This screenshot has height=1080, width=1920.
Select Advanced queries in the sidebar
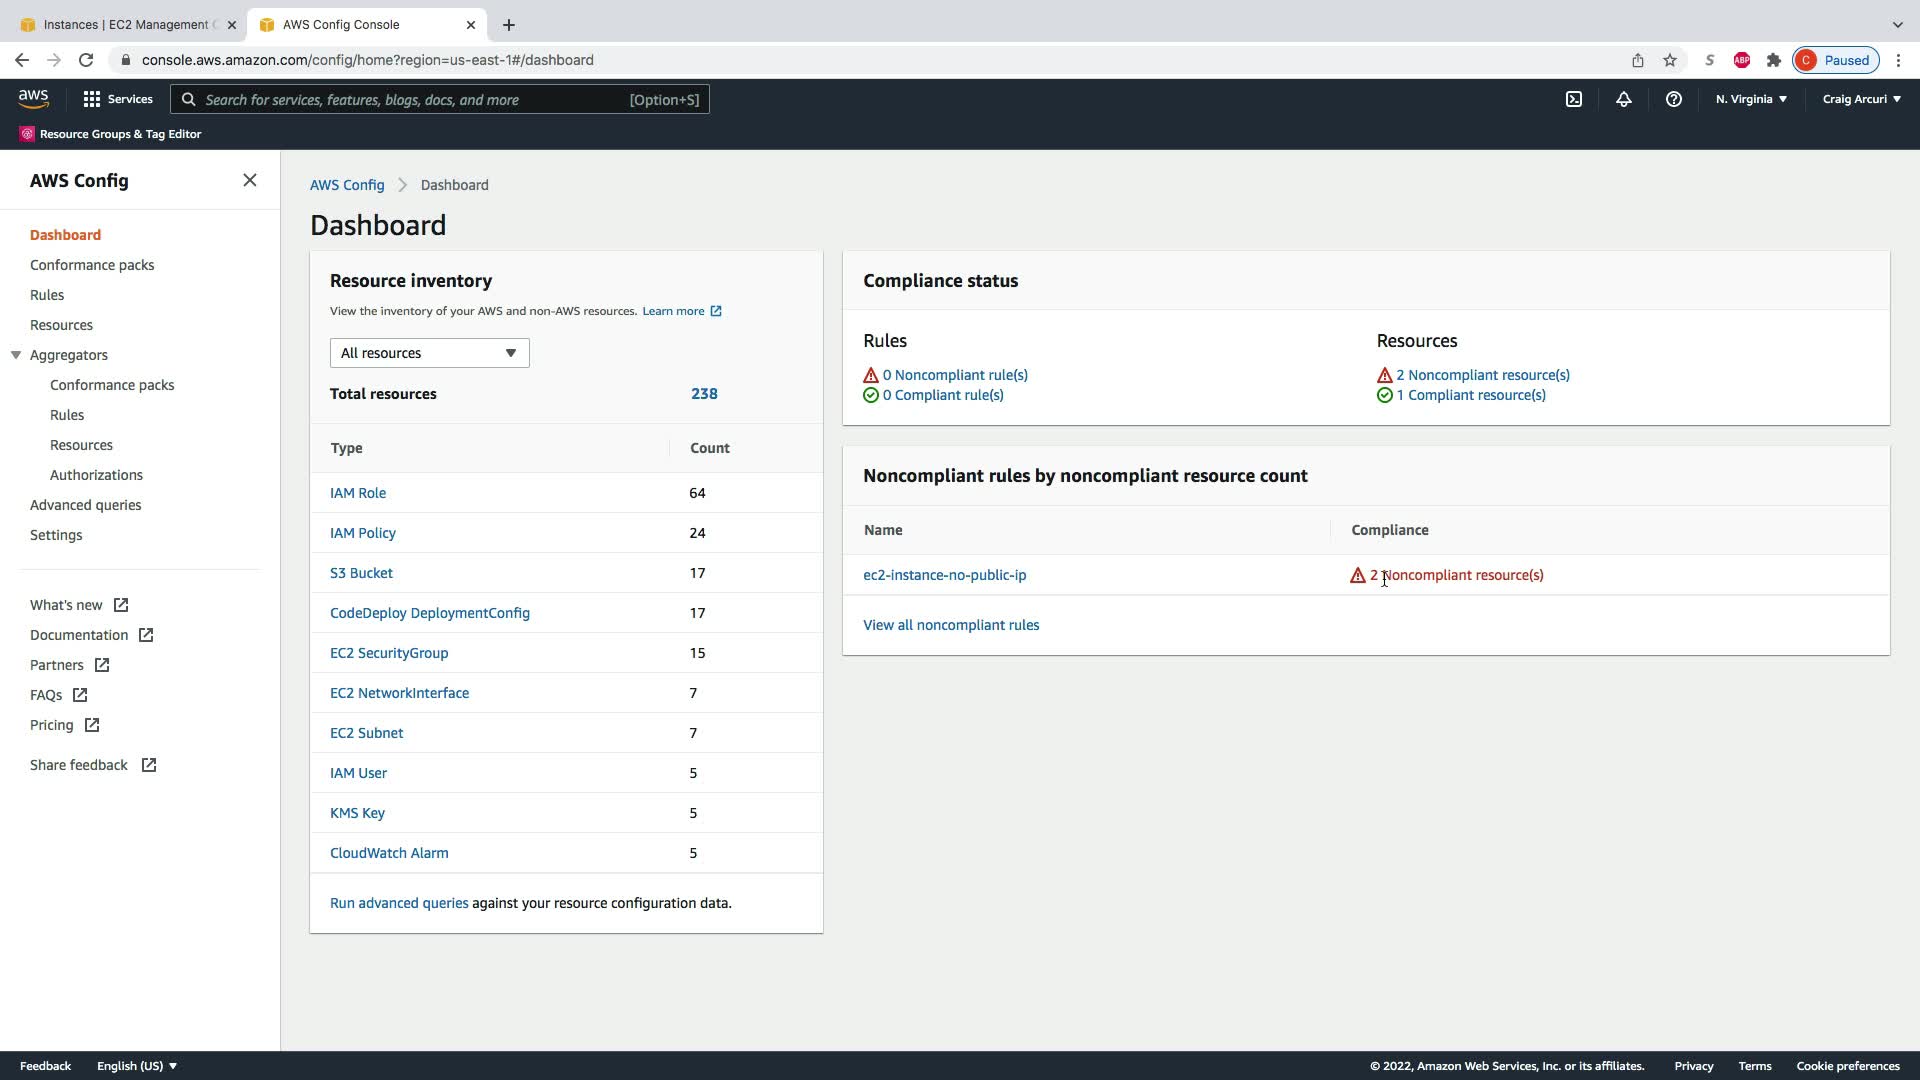tap(85, 505)
